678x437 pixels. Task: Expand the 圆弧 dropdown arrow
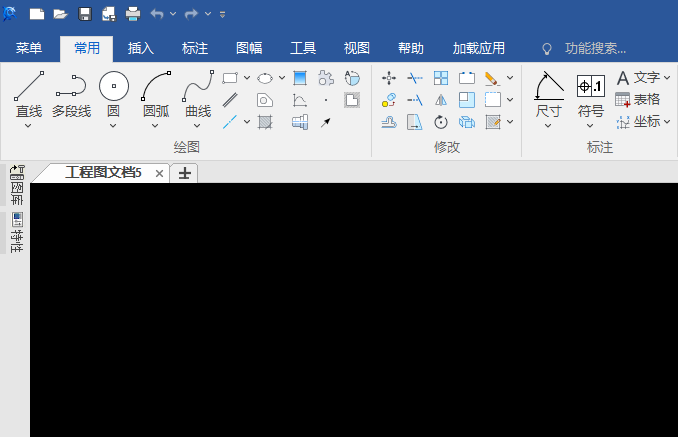point(155,126)
